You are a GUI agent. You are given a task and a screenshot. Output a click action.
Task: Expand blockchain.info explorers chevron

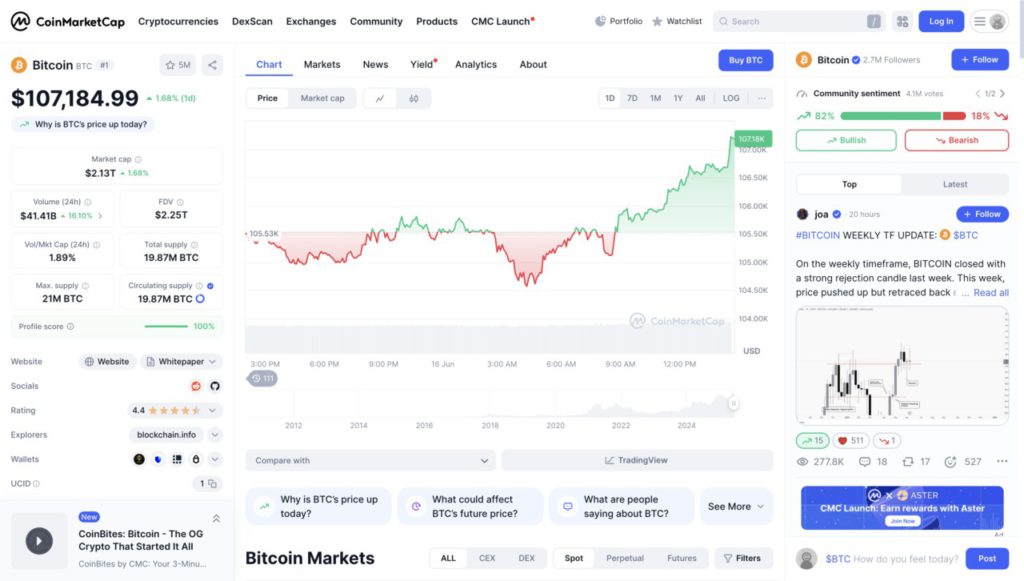(215, 435)
